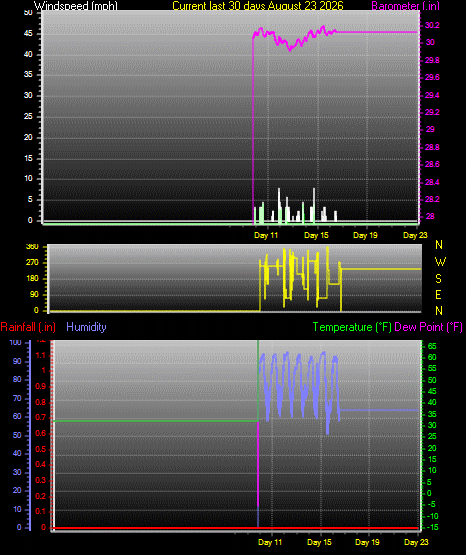Viewport: 466px width, 555px height.
Task: Click 'Day 15' label under windspeed chart
Action: click(316, 235)
